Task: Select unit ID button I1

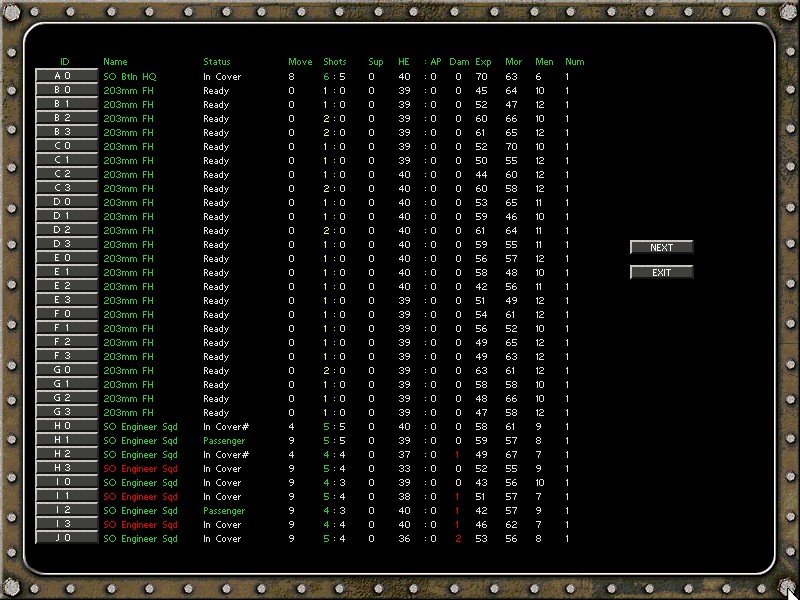Action: [x=66, y=496]
